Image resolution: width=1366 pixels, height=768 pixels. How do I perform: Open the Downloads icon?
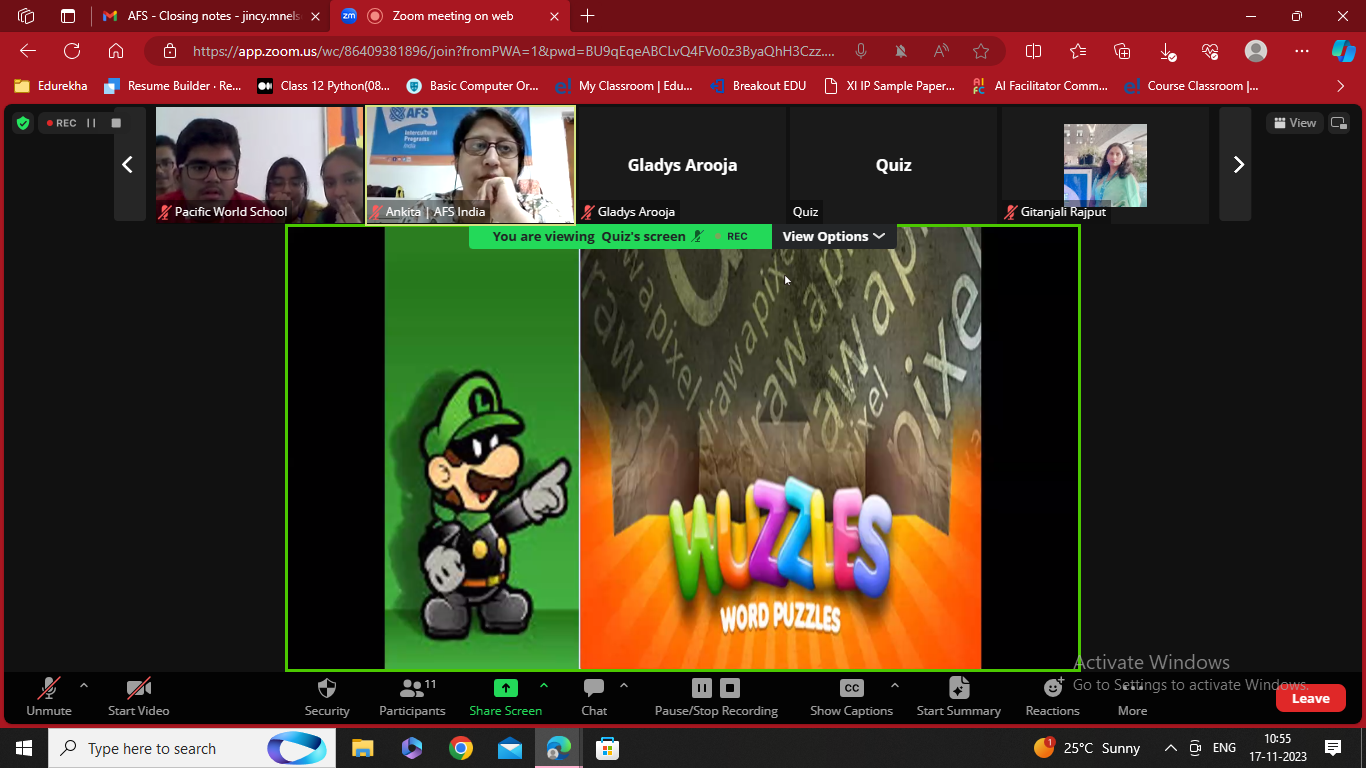1167,51
